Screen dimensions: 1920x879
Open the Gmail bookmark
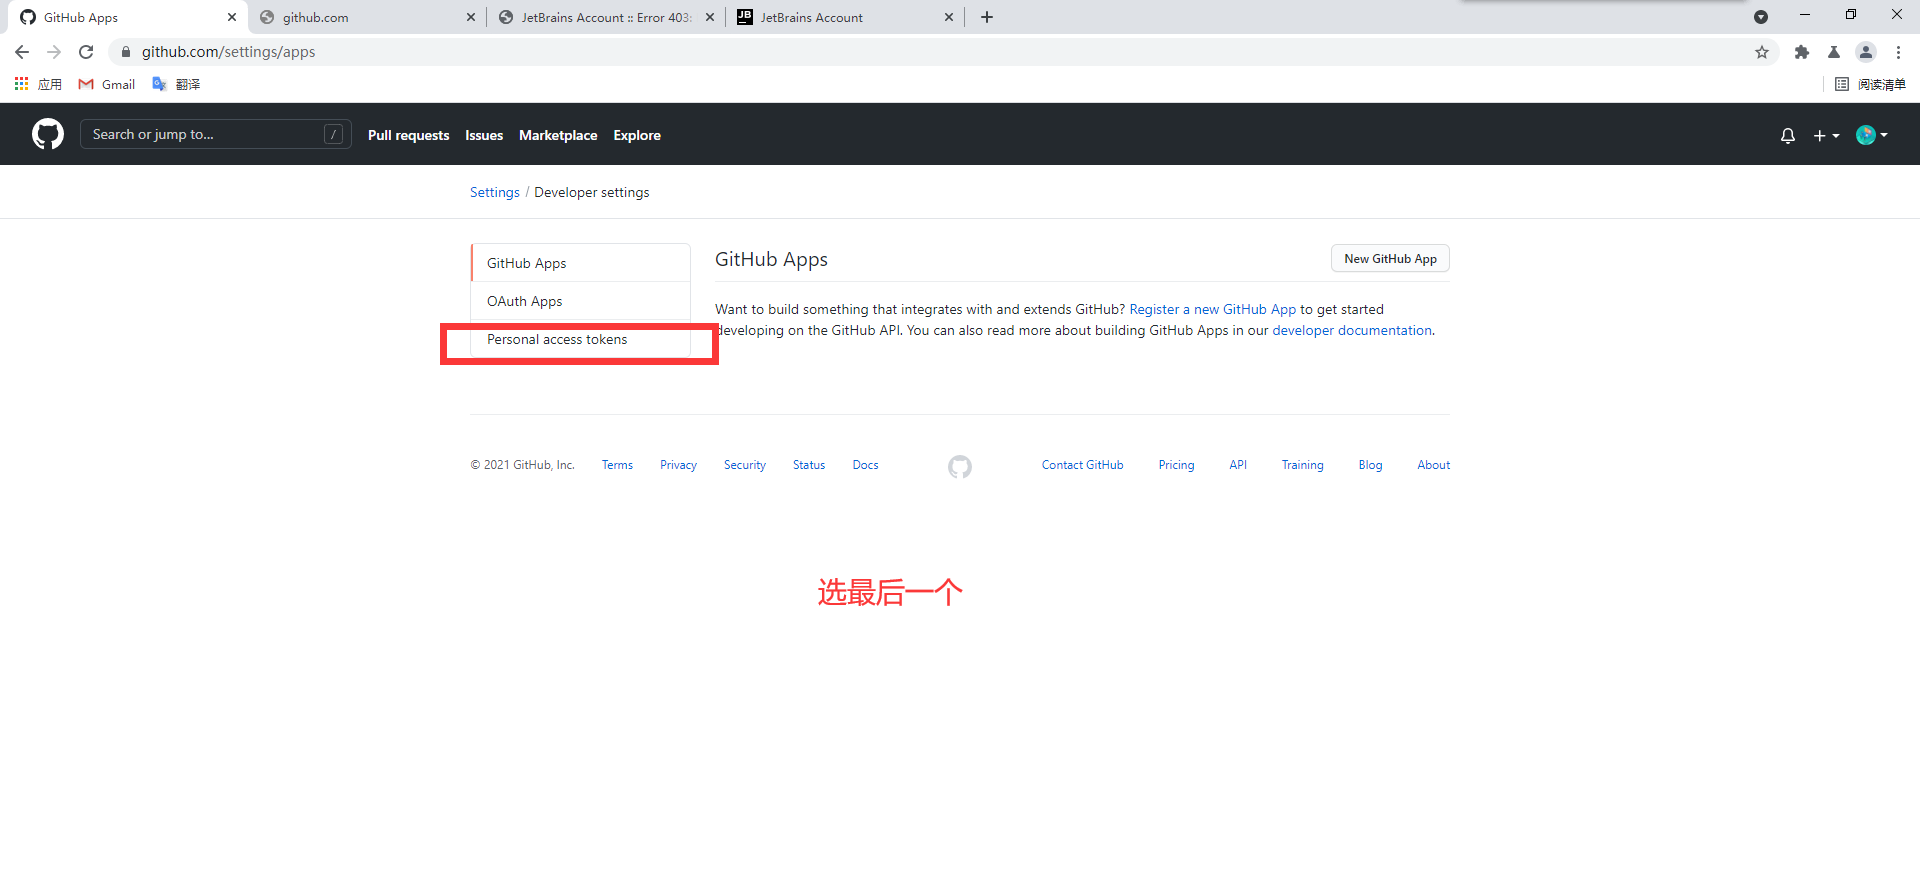pos(107,84)
